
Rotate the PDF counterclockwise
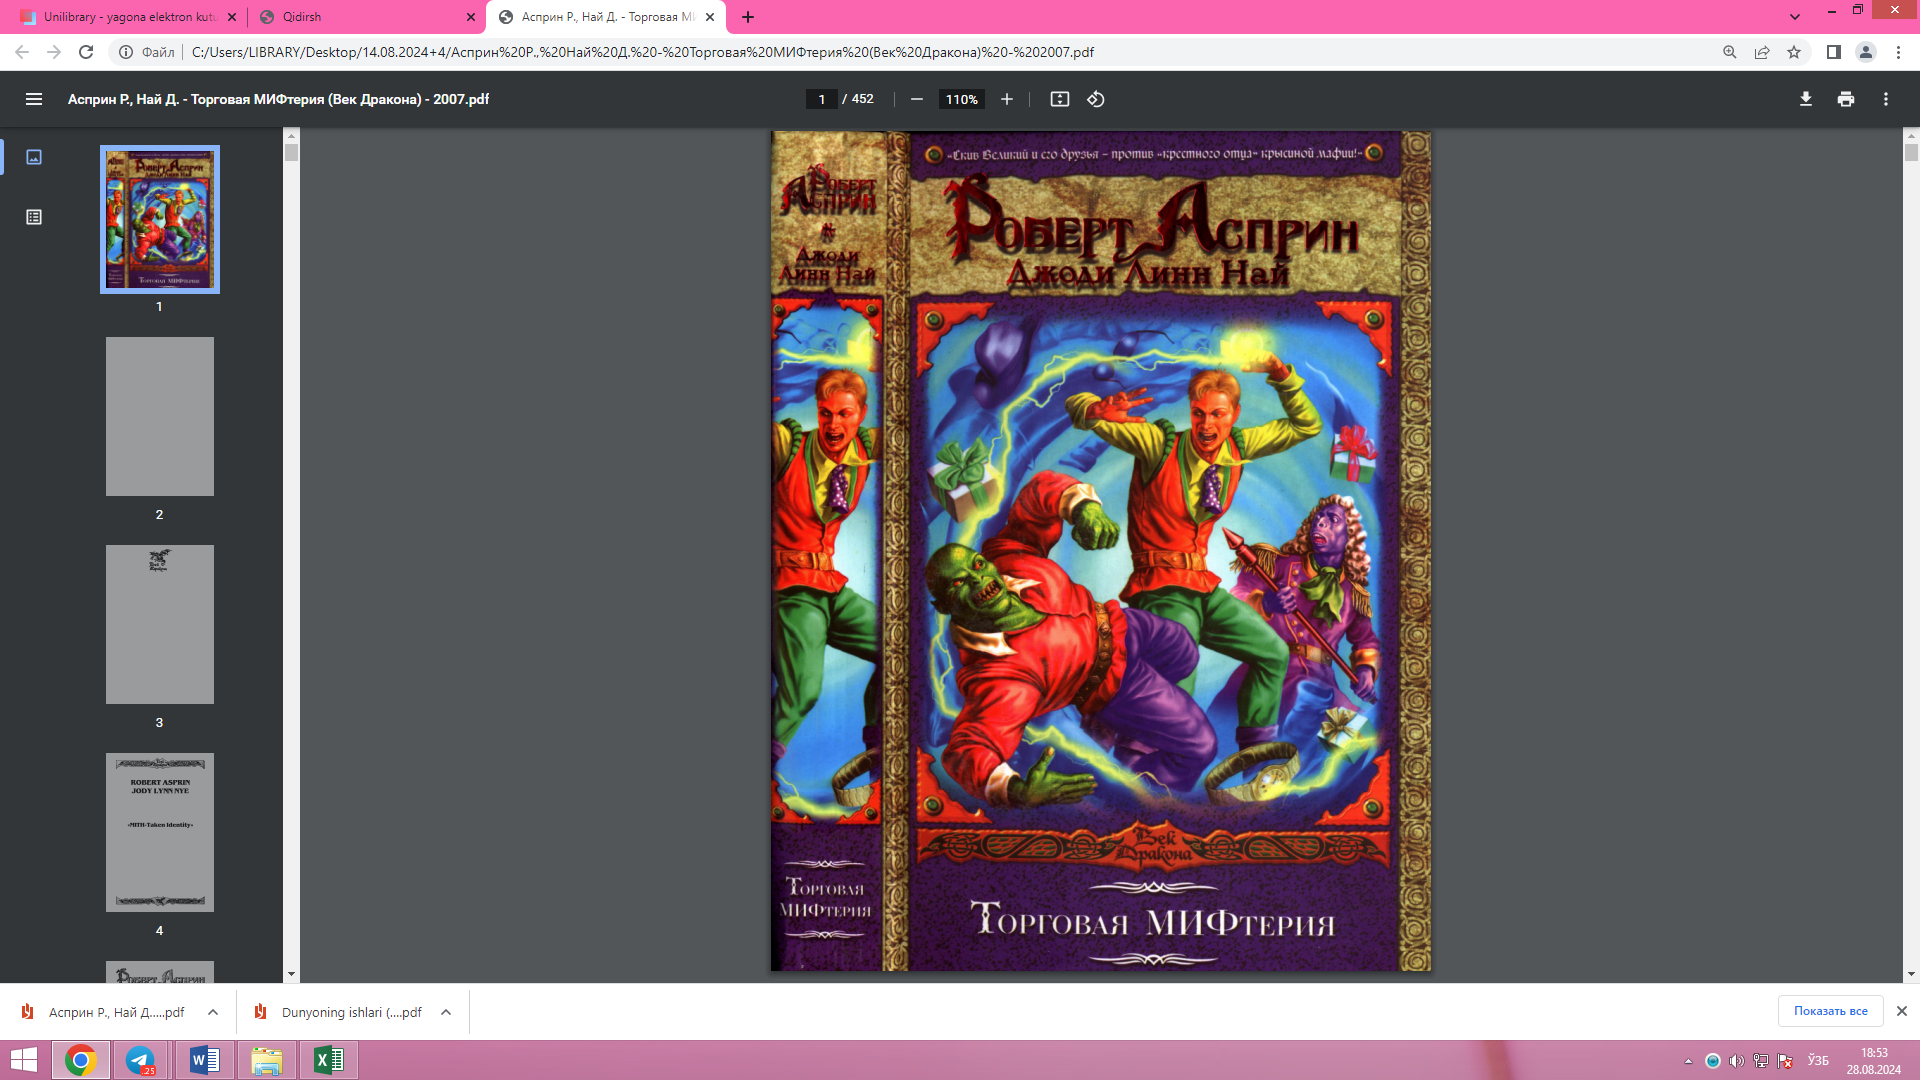[1096, 99]
